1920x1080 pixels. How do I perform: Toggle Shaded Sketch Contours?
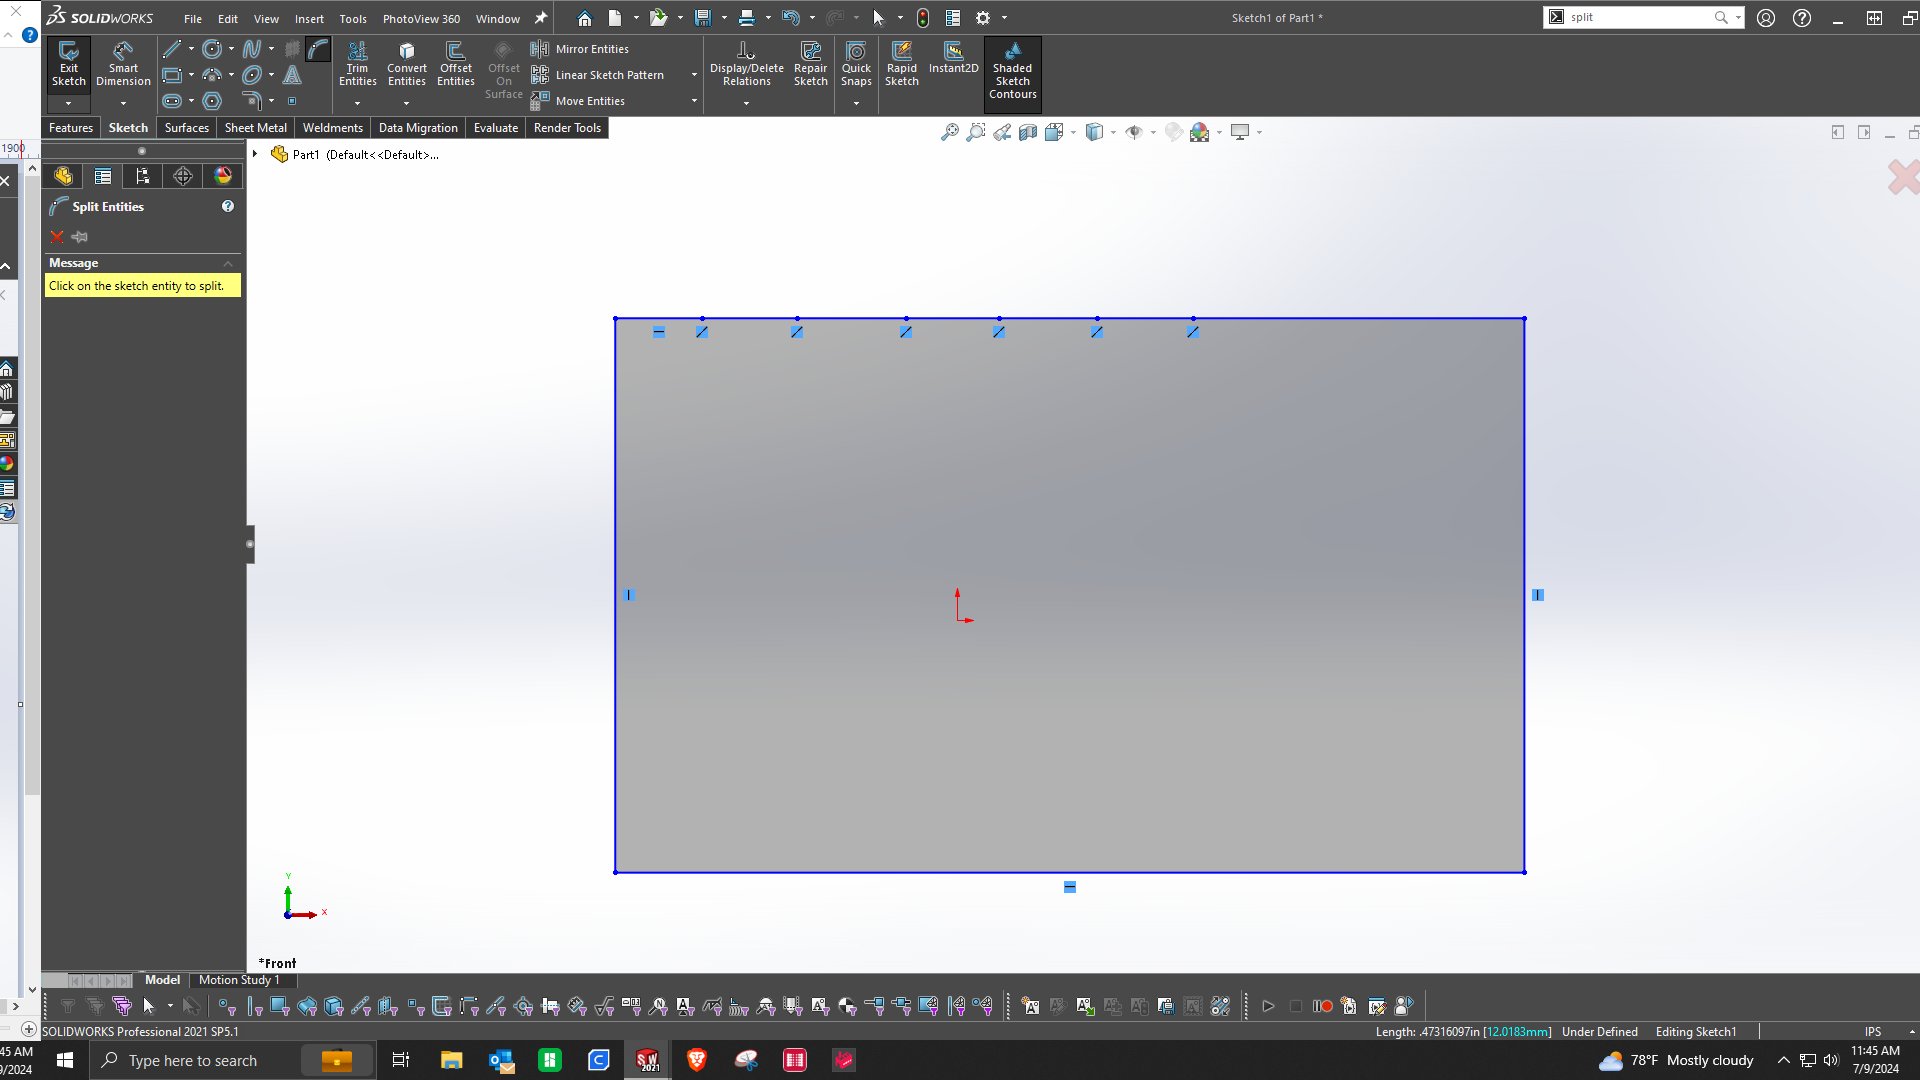[1012, 68]
